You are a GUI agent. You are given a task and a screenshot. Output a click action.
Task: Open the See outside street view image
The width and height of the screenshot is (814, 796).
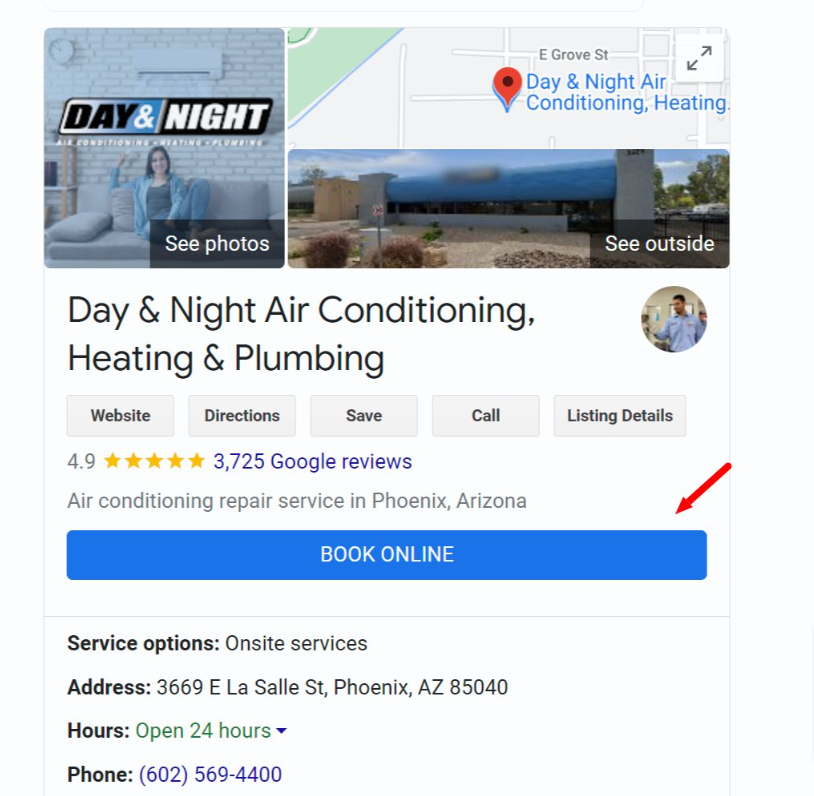508,209
